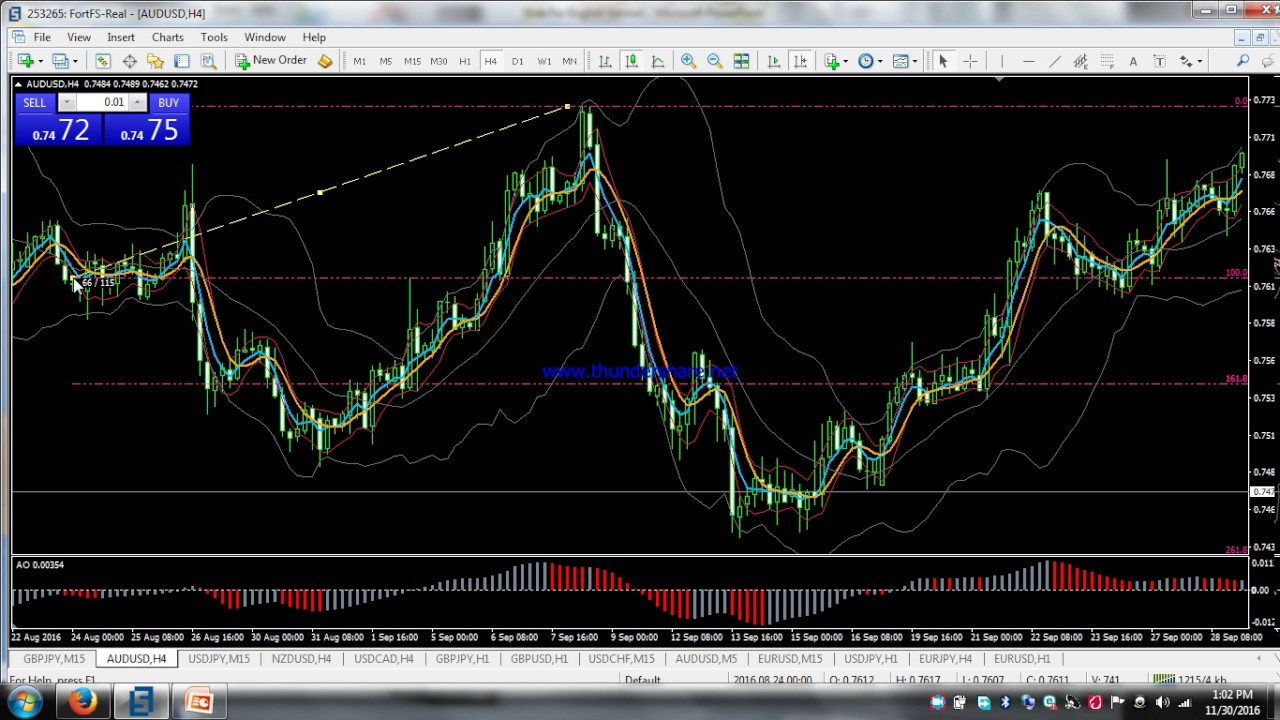Image resolution: width=1280 pixels, height=720 pixels.
Task: Zoom out of the chart
Action: pyautogui.click(x=715, y=61)
